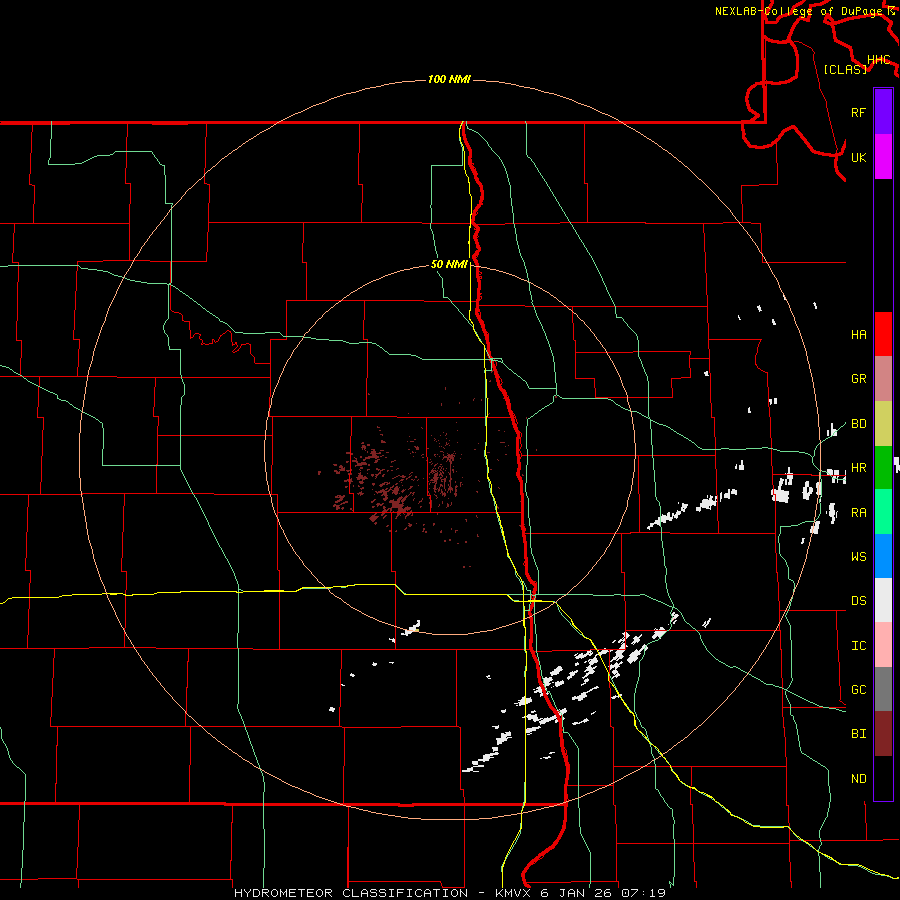The height and width of the screenshot is (900, 900).
Task: Click the '[CLAS]' label
Action: (845, 69)
